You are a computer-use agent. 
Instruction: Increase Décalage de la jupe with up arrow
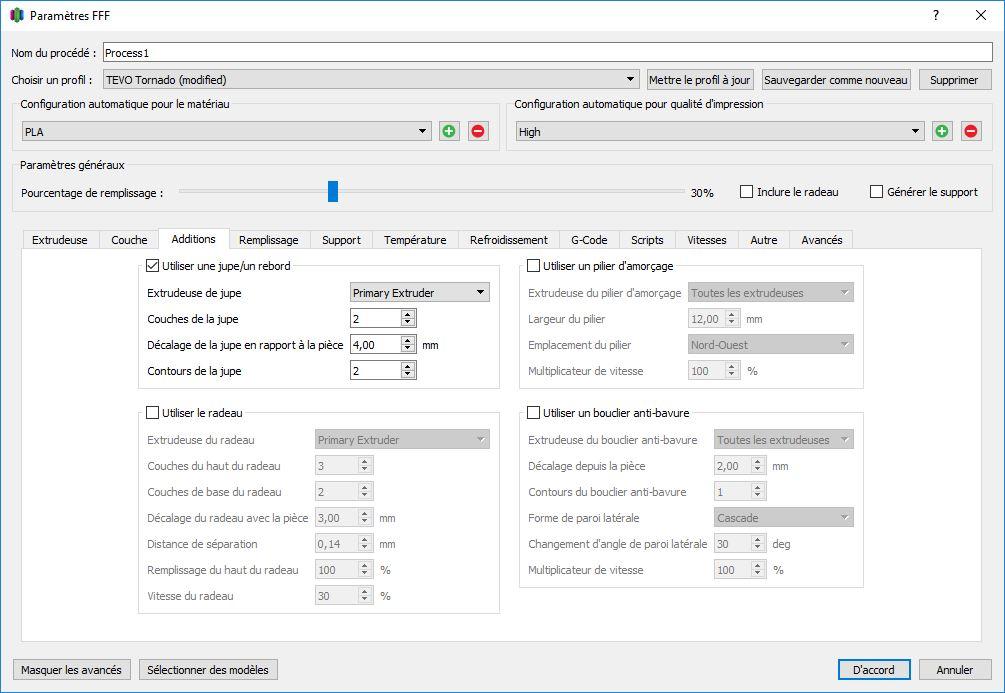[x=408, y=340]
